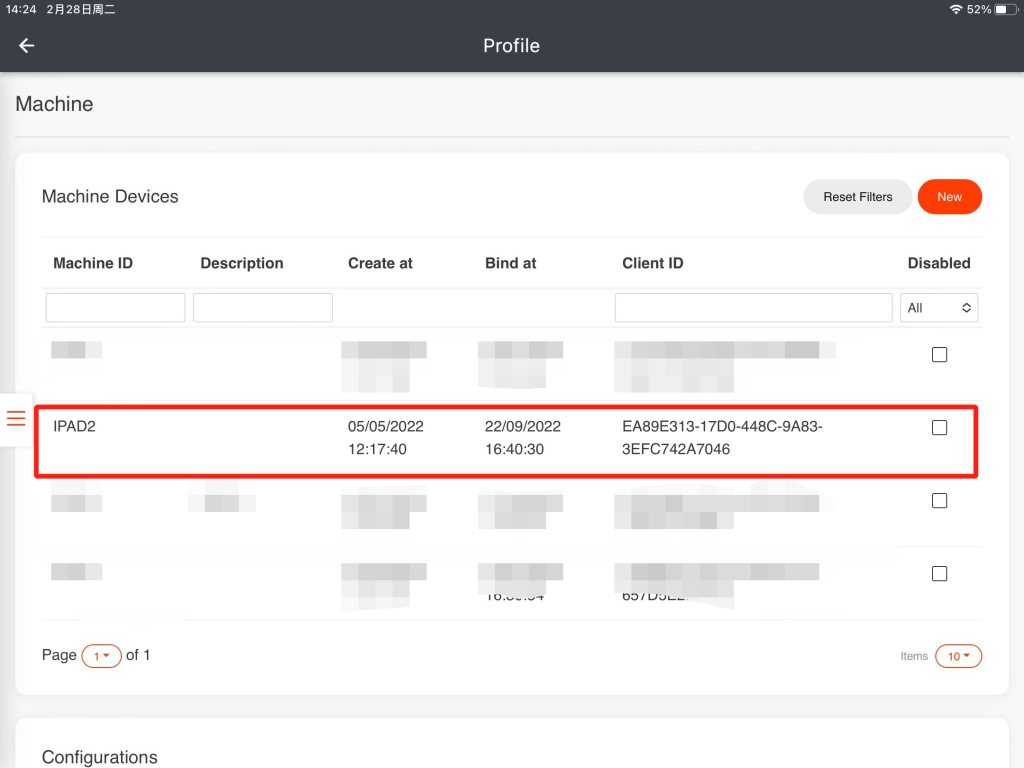Image resolution: width=1024 pixels, height=768 pixels.
Task: Check the Disabled box for IPAD2
Action: (x=939, y=428)
